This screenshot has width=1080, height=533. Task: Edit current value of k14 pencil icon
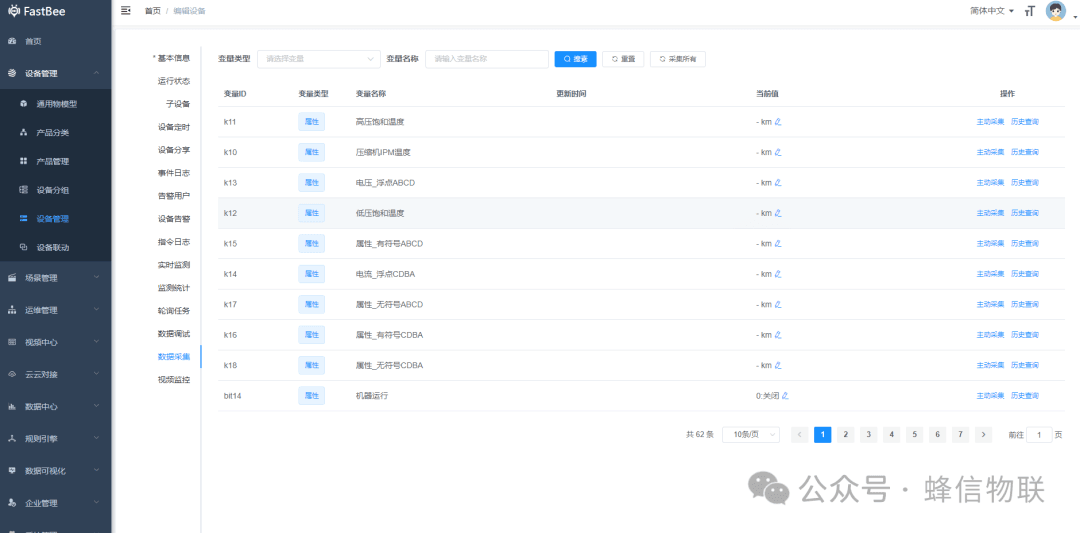[x=778, y=274]
